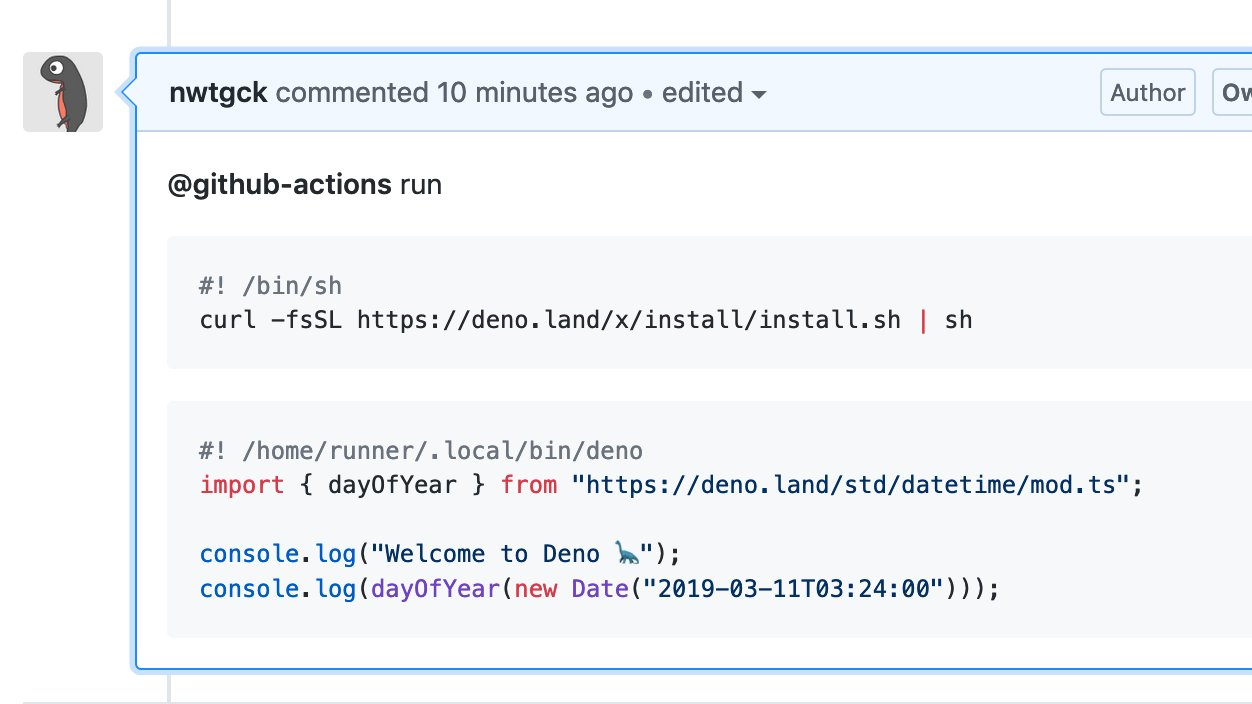Click the 'Welcome to Deno' console.log line
1252x704 pixels.
click(x=439, y=553)
